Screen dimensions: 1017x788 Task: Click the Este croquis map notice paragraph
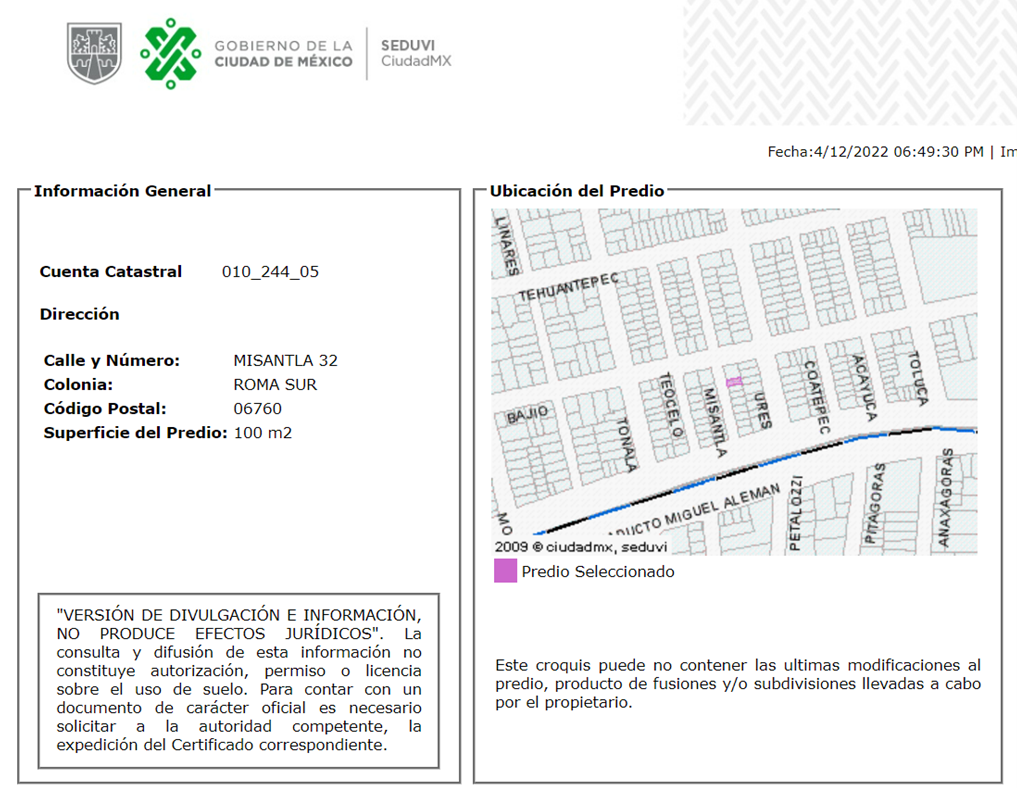point(738,684)
